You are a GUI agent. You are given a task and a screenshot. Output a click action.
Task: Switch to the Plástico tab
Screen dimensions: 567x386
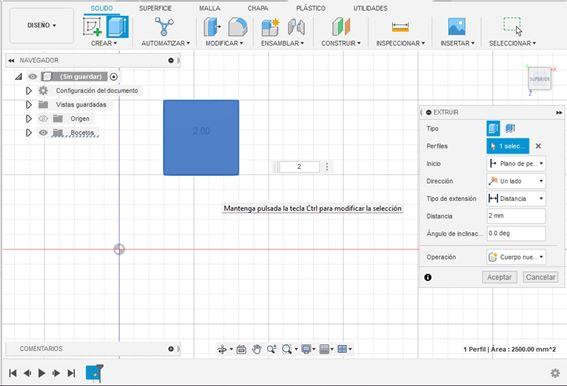click(x=311, y=8)
